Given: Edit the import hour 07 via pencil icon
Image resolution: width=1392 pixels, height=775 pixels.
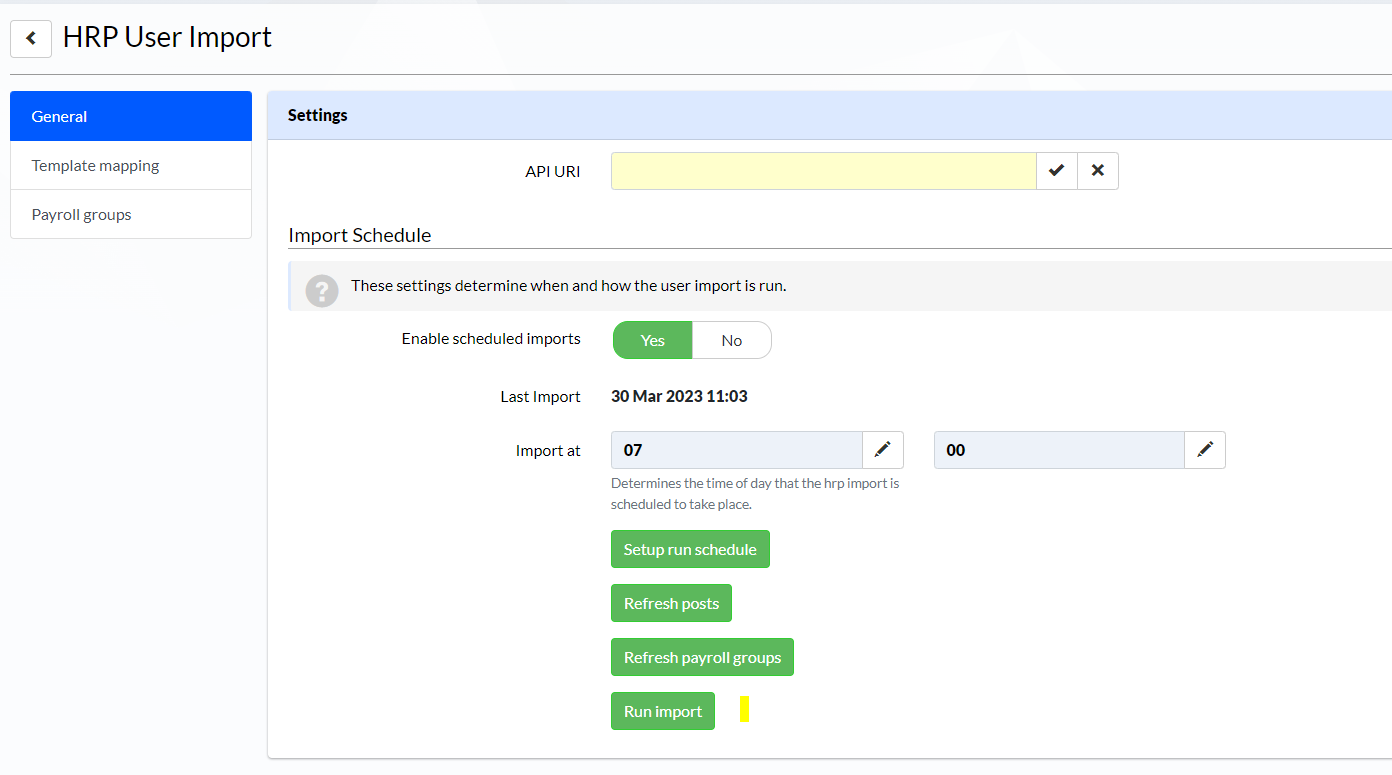Looking at the screenshot, I should pyautogui.click(x=882, y=450).
